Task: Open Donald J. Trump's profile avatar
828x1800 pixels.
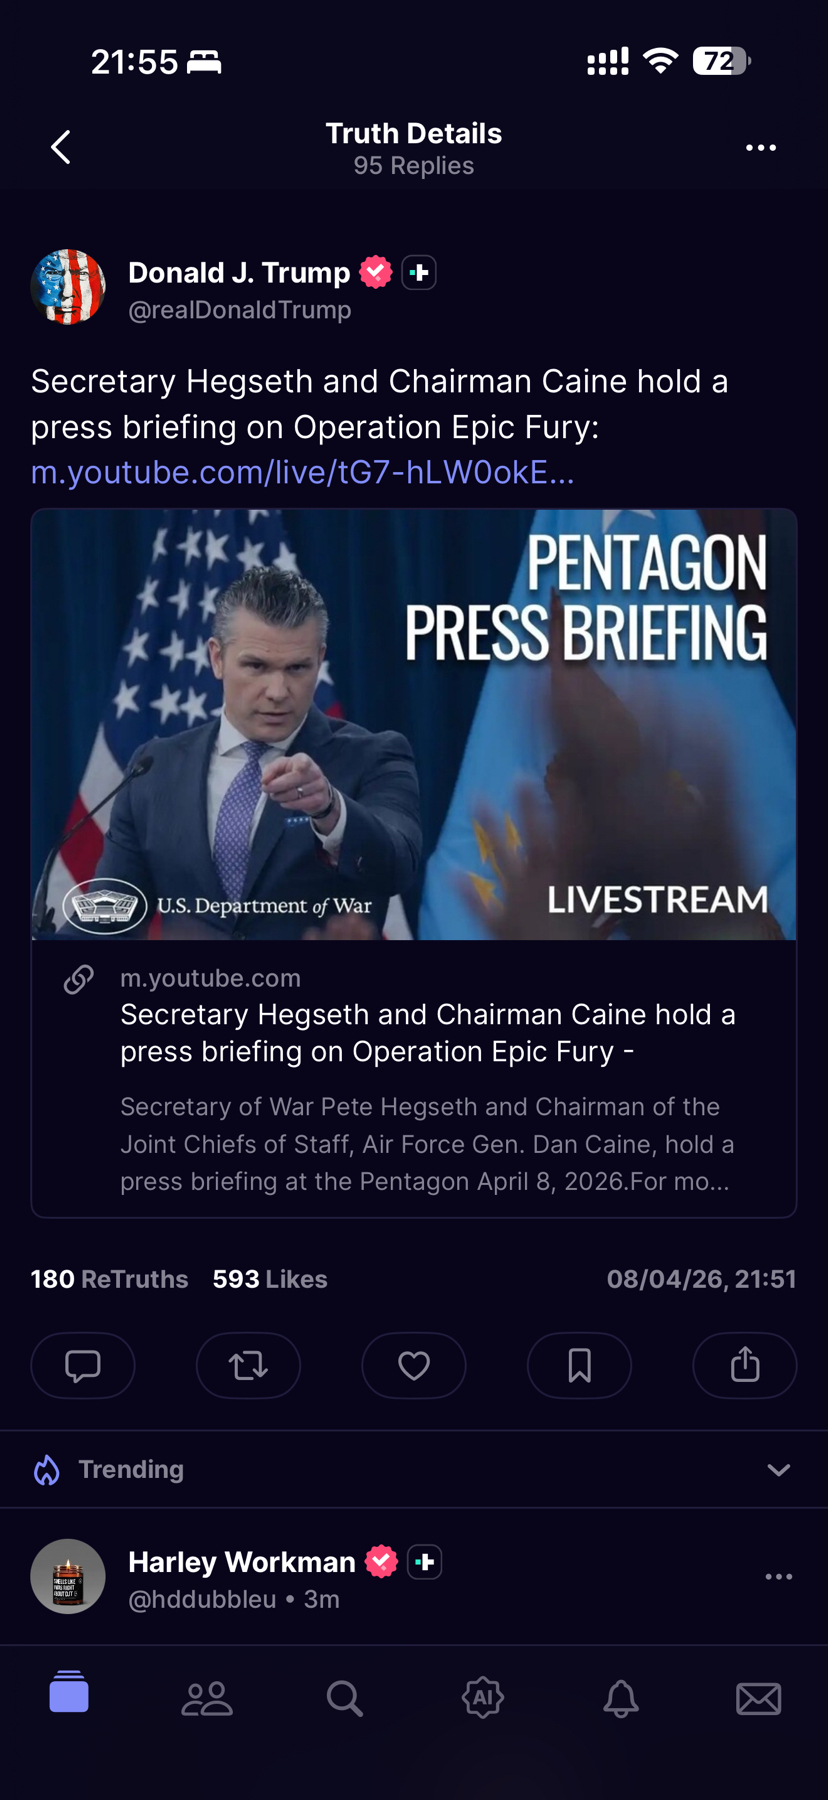Action: (68, 287)
